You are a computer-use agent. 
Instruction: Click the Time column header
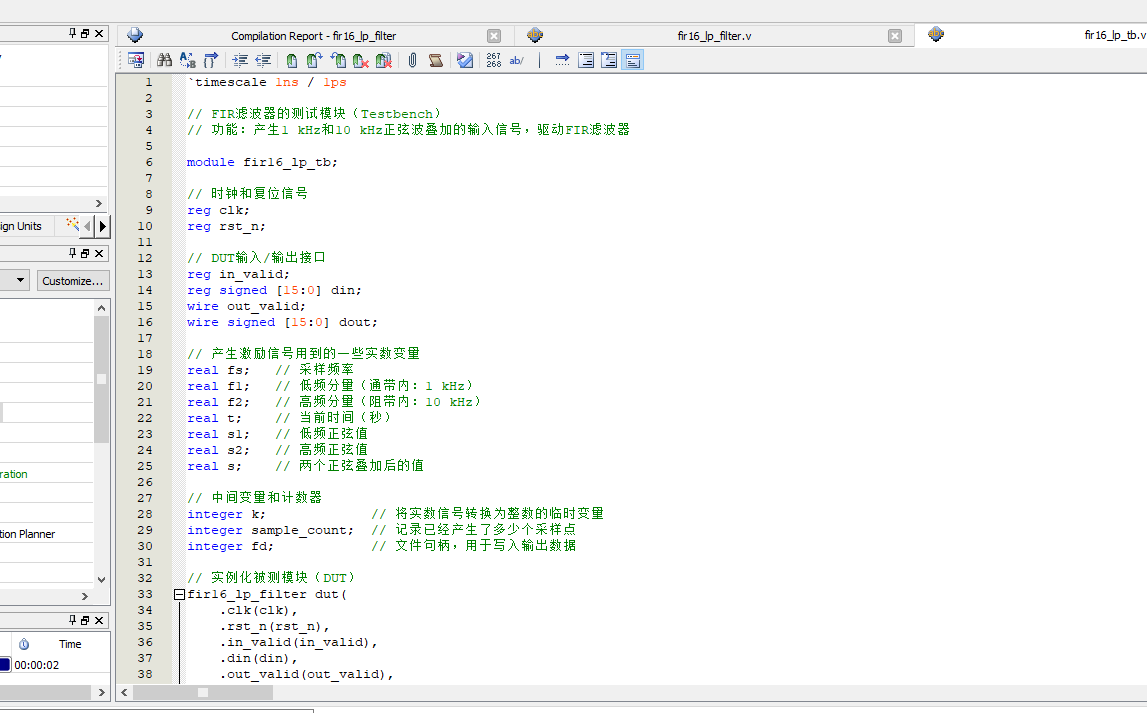click(x=70, y=644)
